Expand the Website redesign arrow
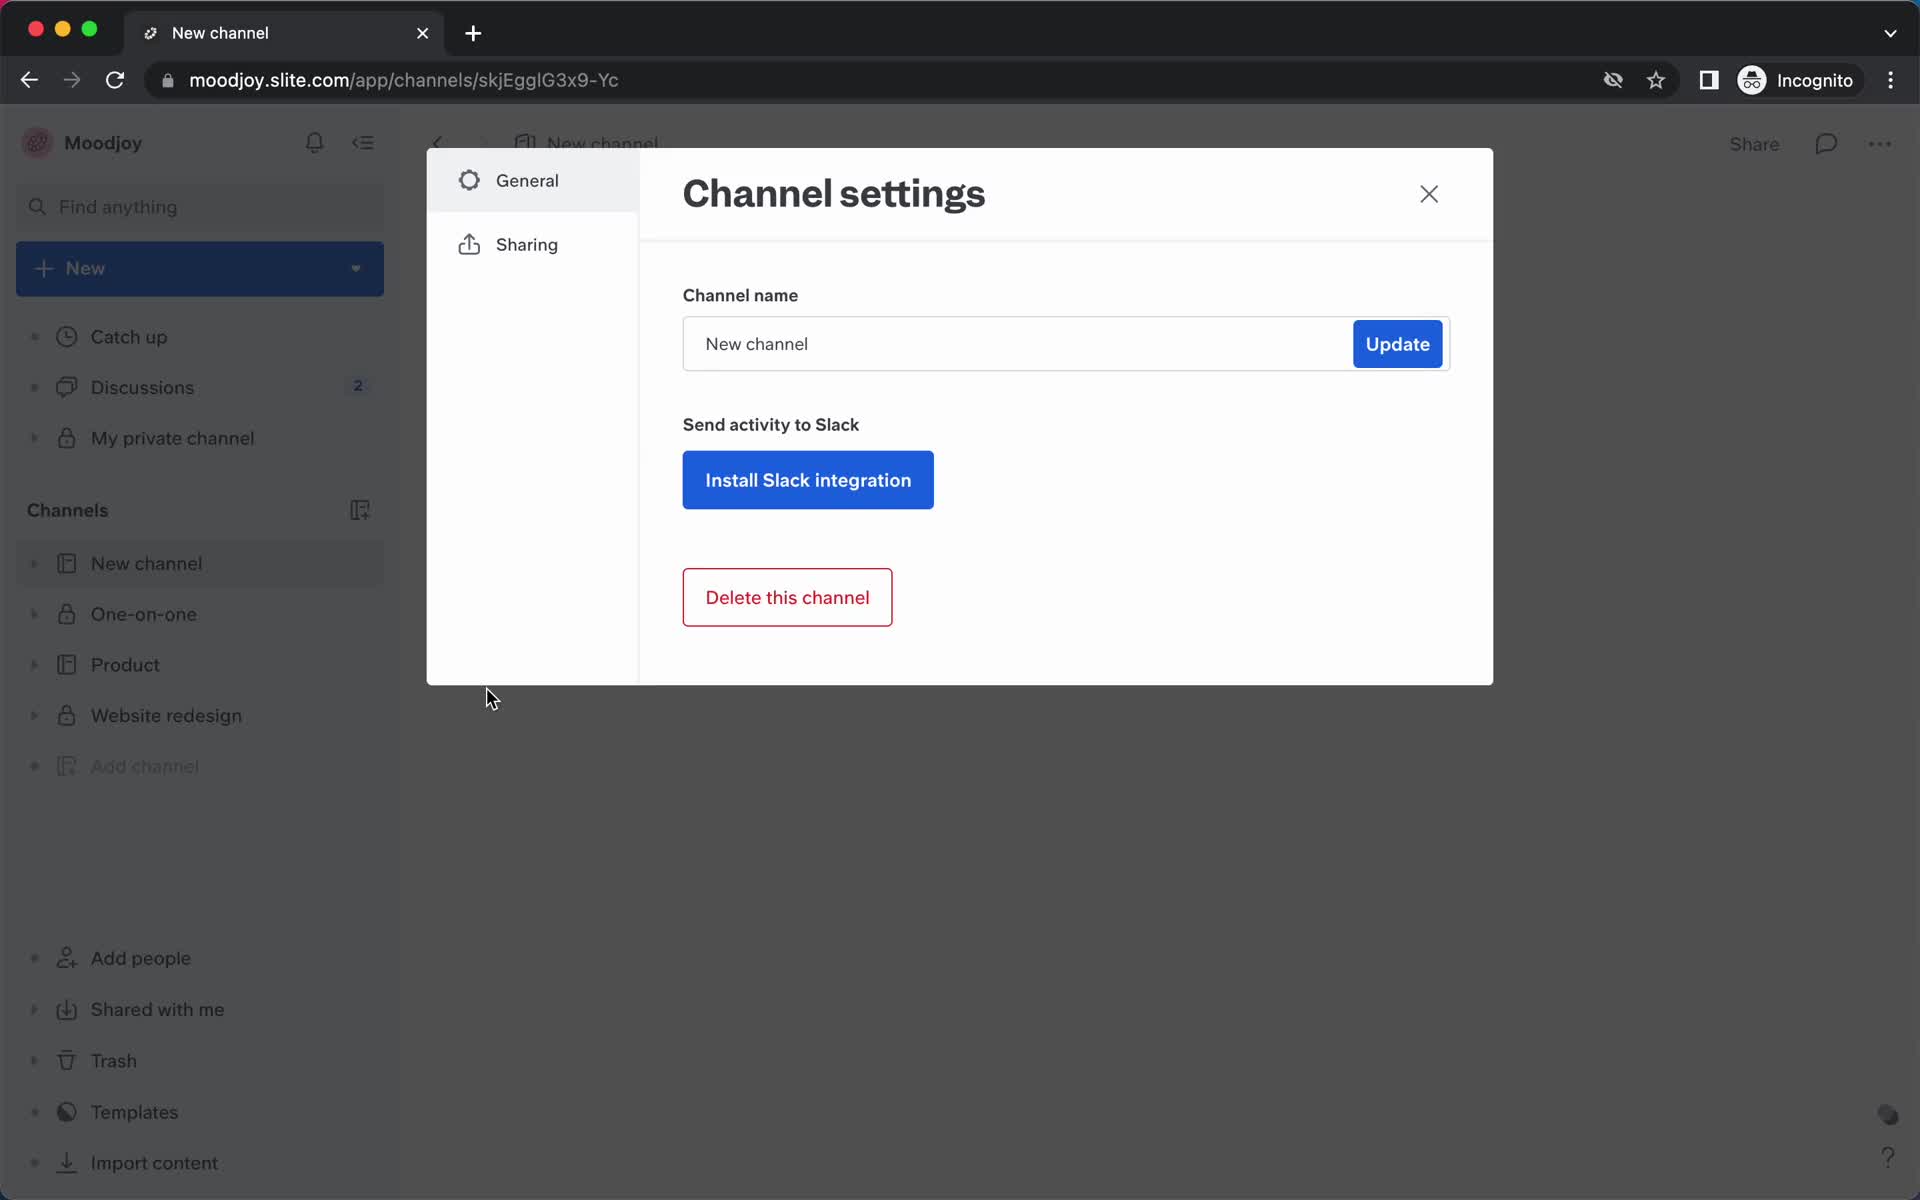Image resolution: width=1920 pixels, height=1200 pixels. (x=34, y=716)
